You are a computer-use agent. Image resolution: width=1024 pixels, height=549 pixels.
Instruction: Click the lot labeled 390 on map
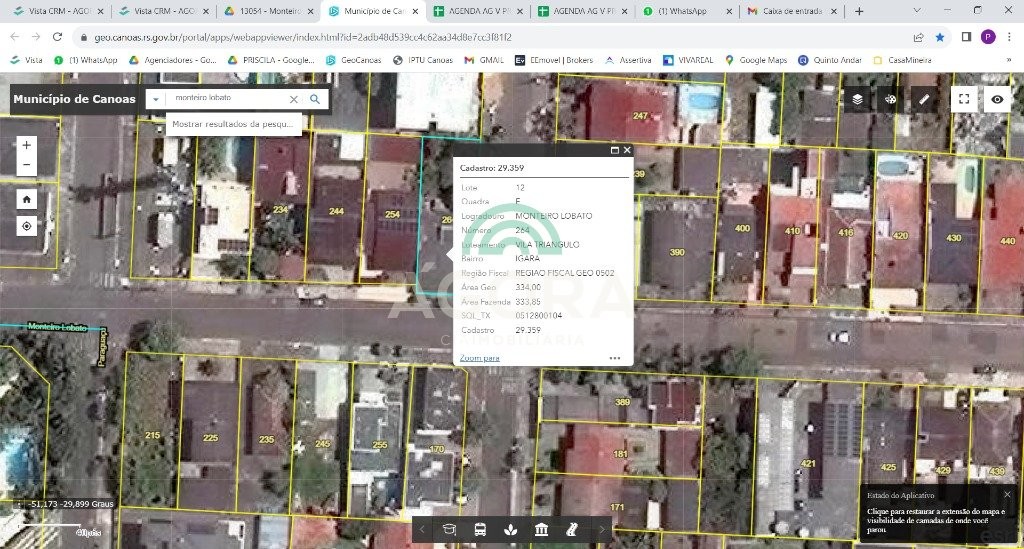(677, 252)
